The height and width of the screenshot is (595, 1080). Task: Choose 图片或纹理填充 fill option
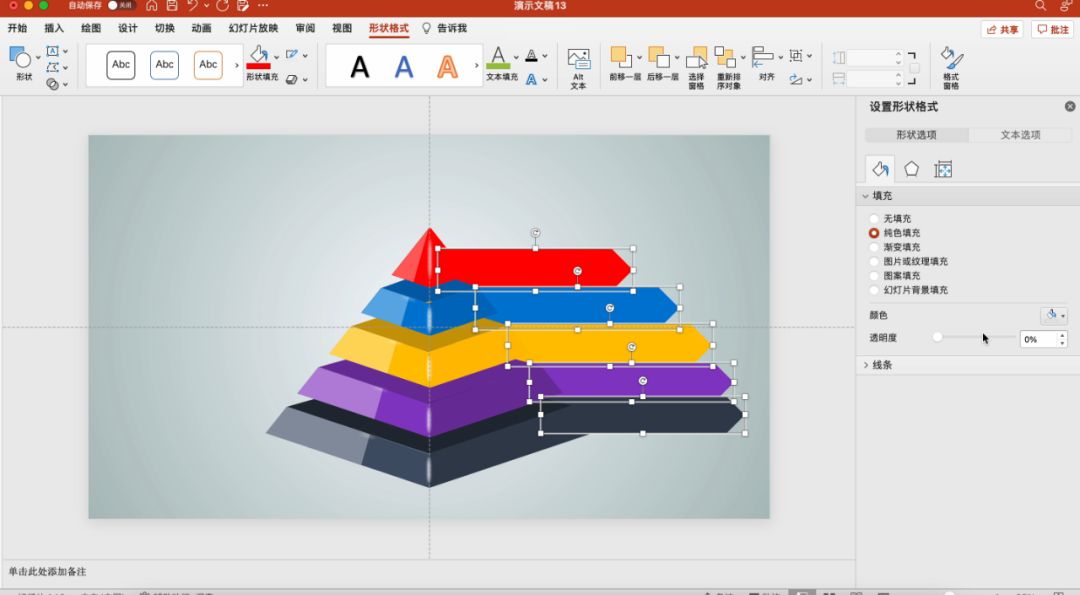pyautogui.click(x=875, y=261)
